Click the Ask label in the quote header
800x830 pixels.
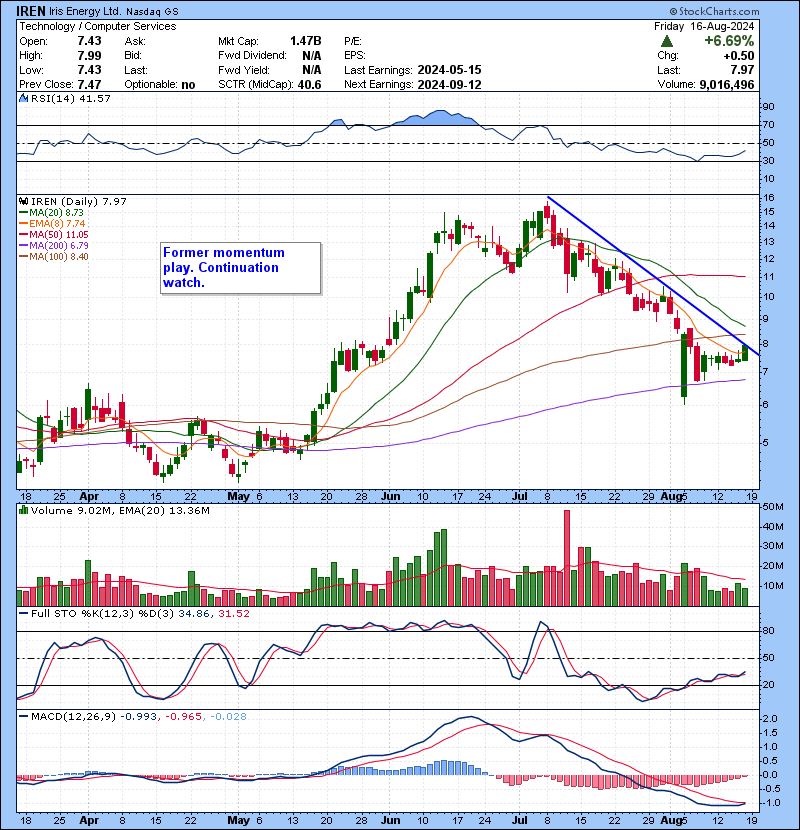coord(135,41)
